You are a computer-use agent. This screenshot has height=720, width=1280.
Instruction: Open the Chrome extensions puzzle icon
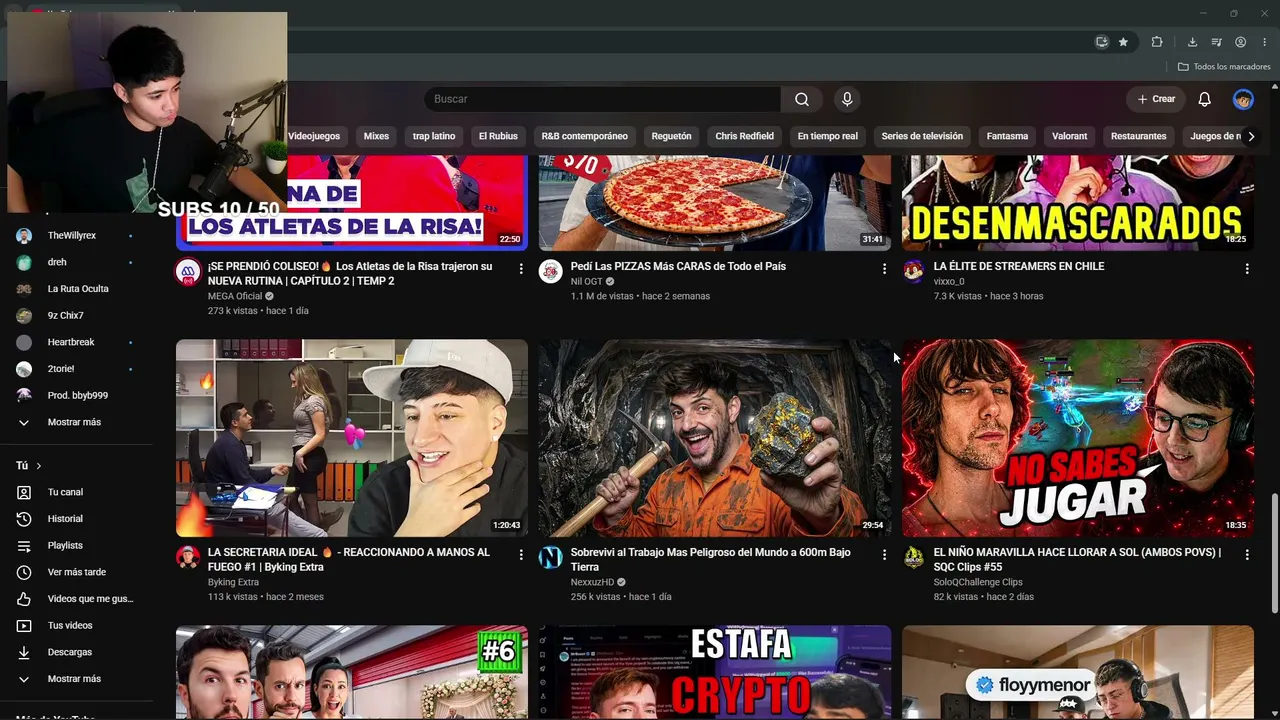pos(1157,42)
